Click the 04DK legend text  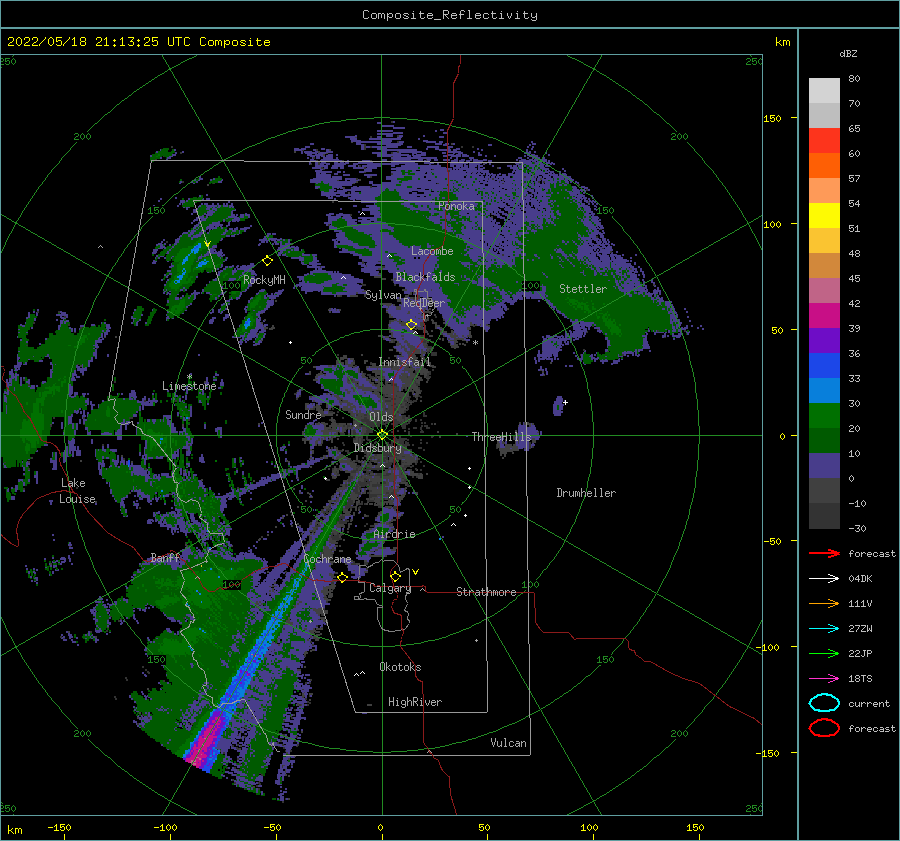pos(860,579)
